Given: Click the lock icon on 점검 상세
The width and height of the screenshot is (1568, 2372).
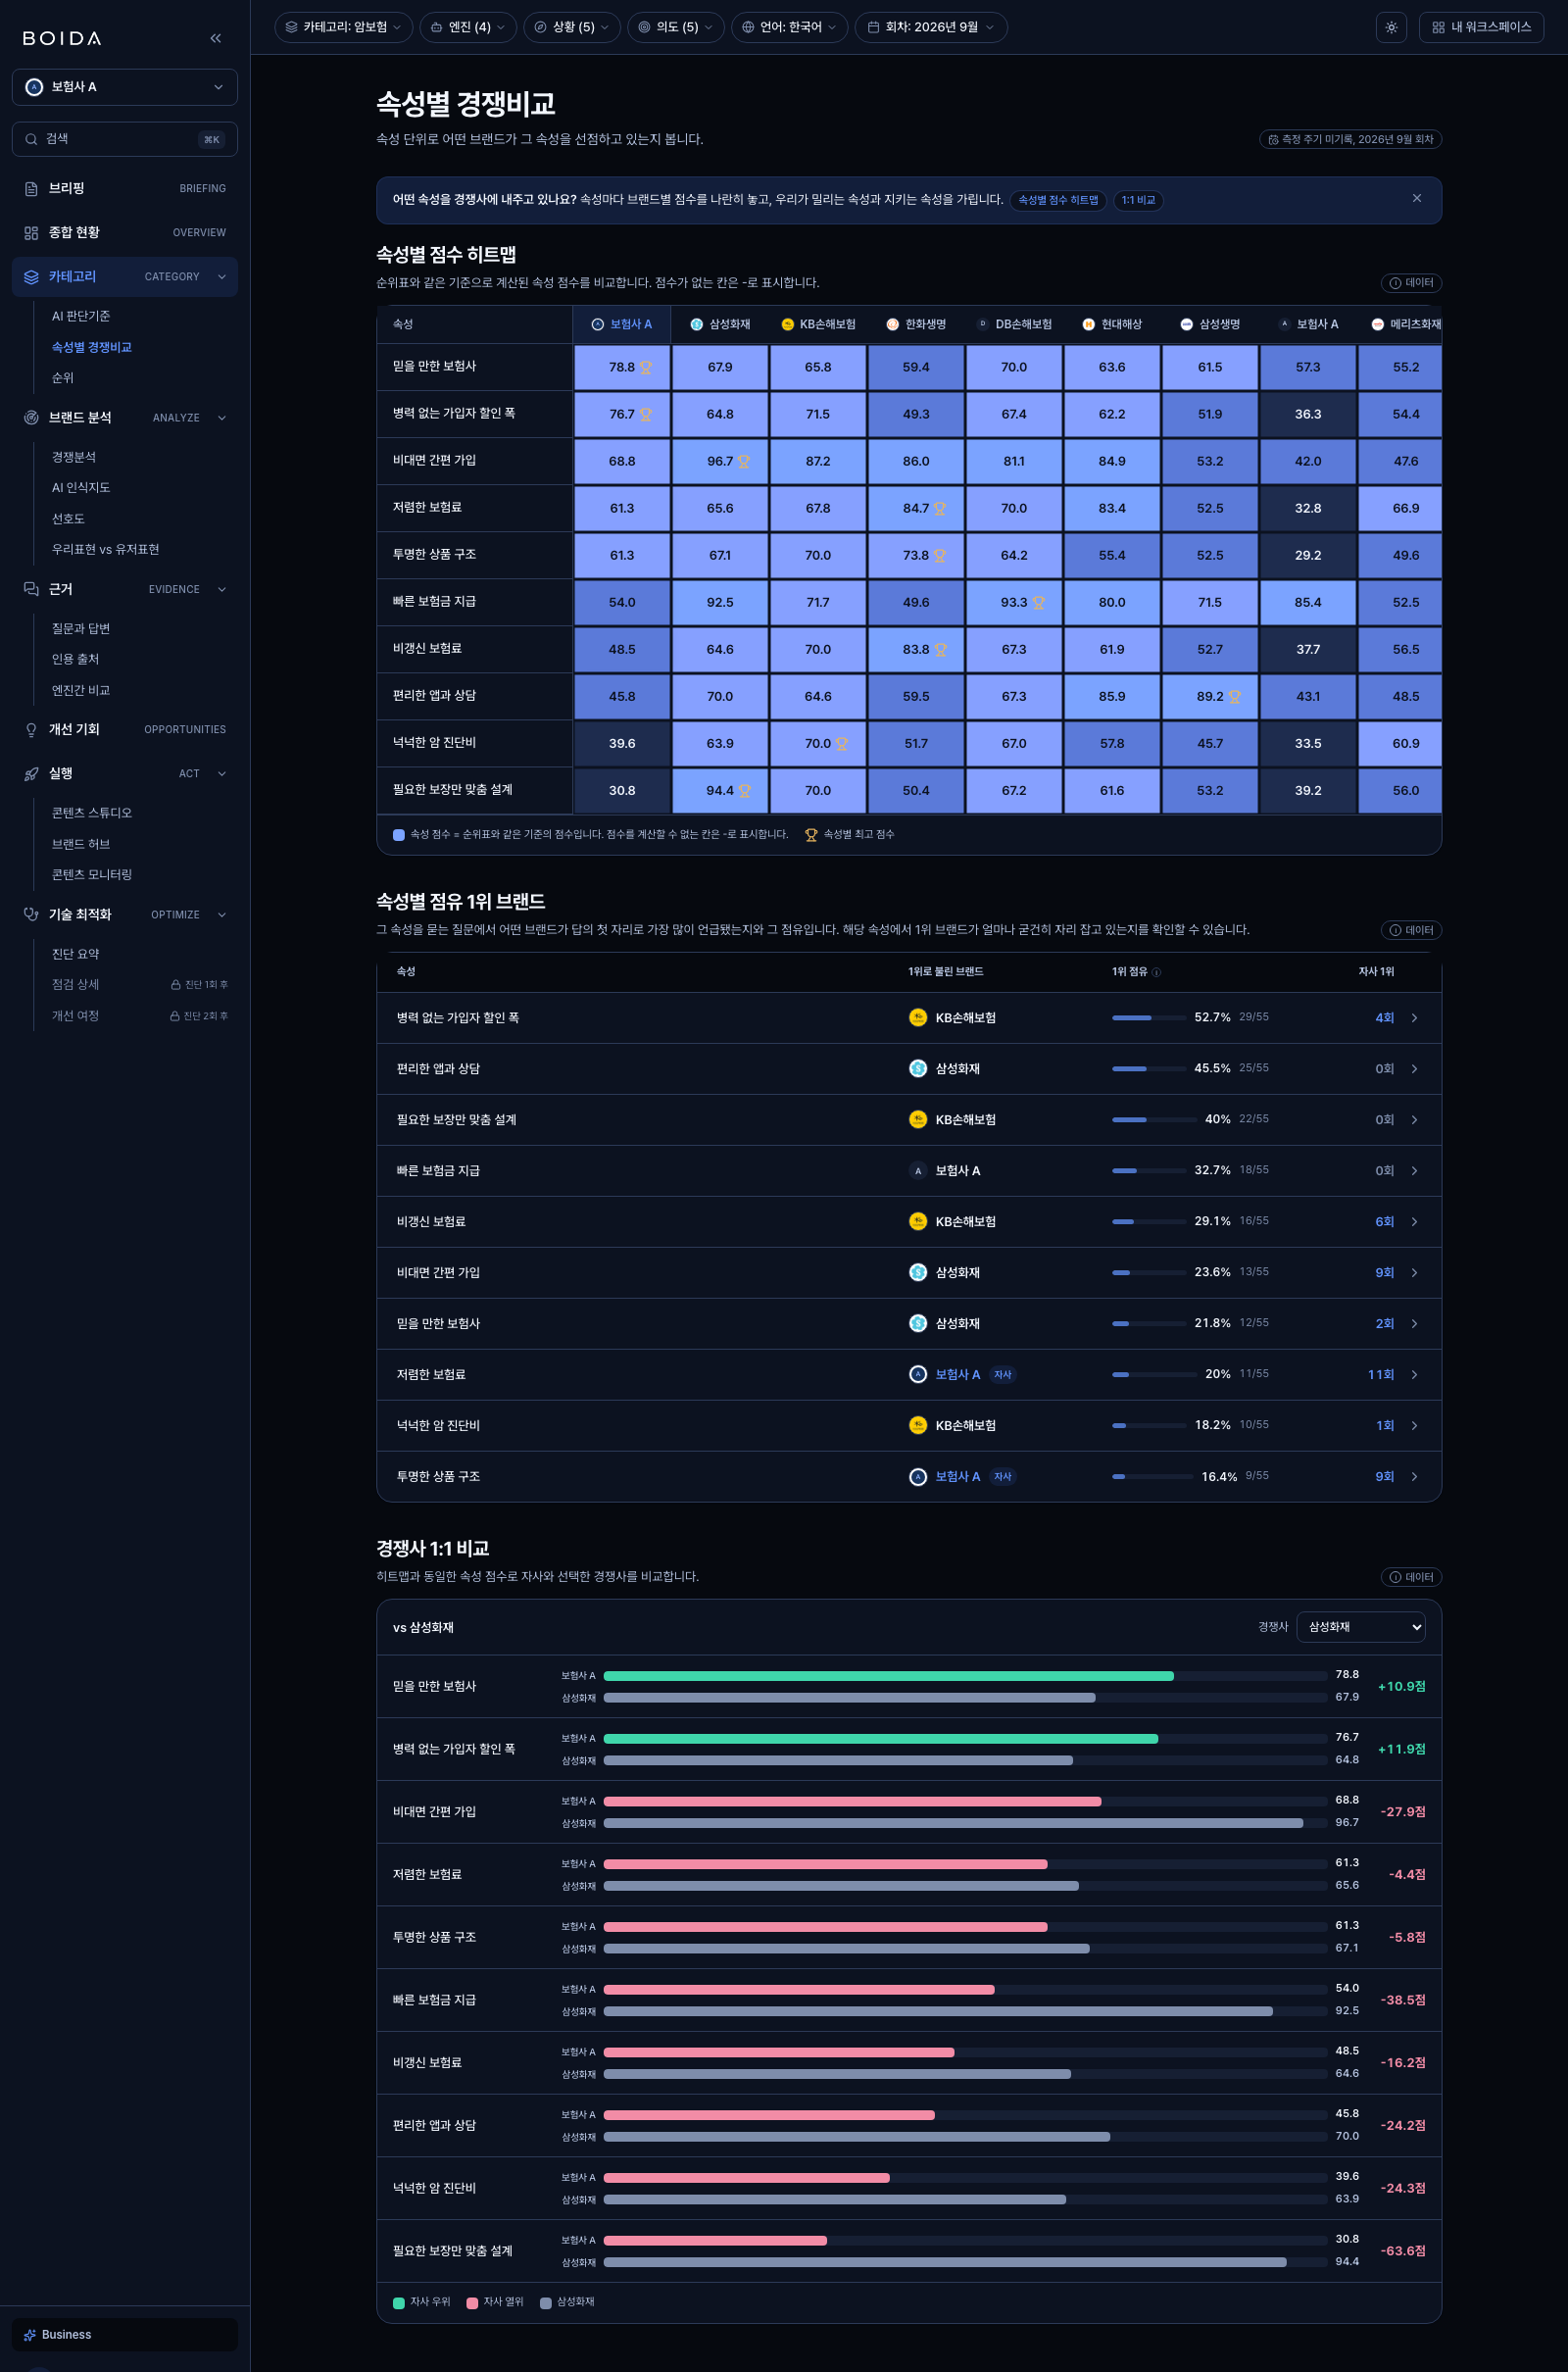Looking at the screenshot, I should pyautogui.click(x=175, y=985).
